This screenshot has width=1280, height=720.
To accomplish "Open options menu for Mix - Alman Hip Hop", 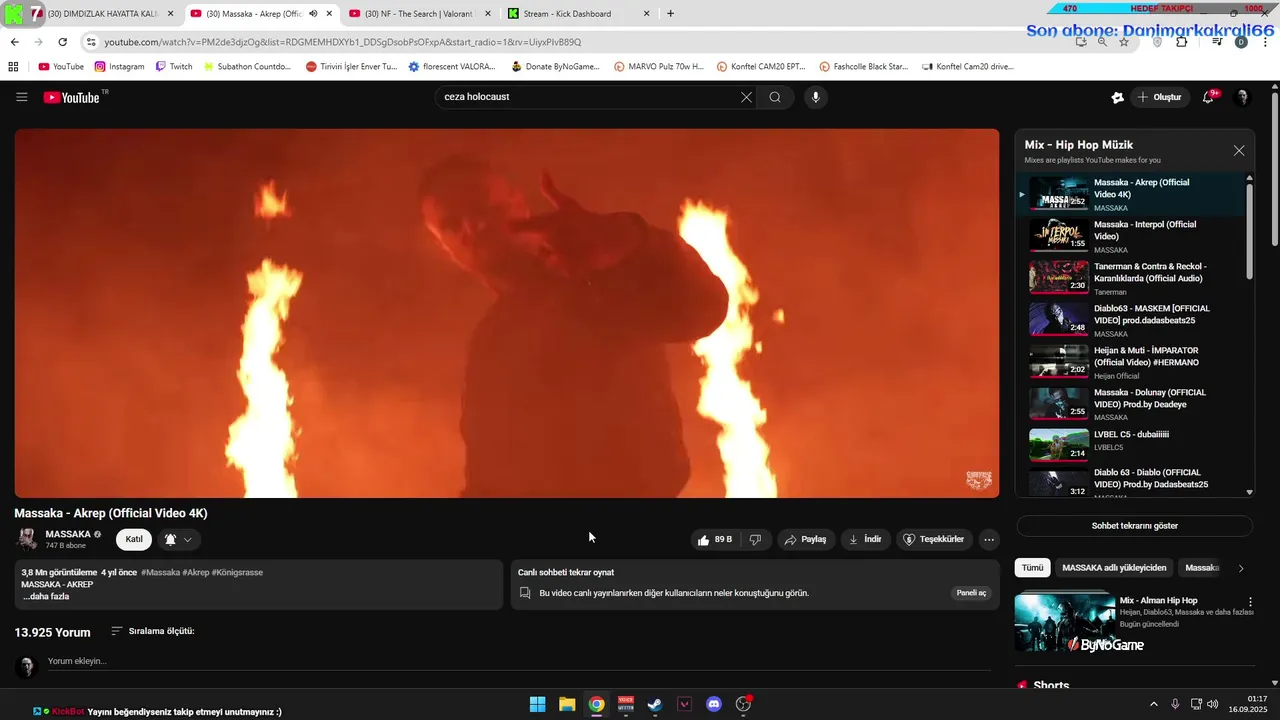I will point(1250,602).
